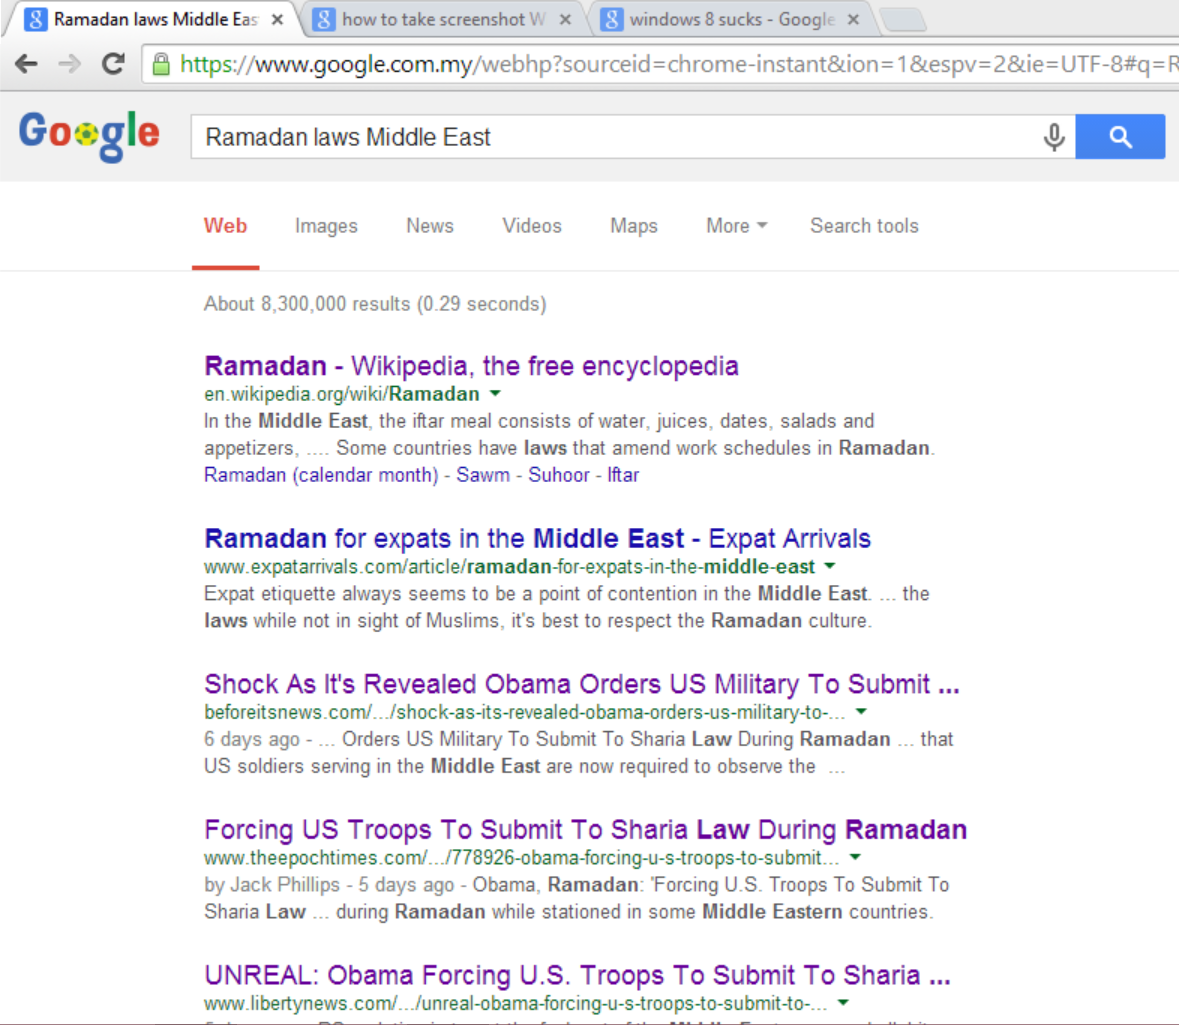Screen dimensions: 1179x1025
Task: Click the www.theepochtimes.com URL text
Action: tap(523, 857)
